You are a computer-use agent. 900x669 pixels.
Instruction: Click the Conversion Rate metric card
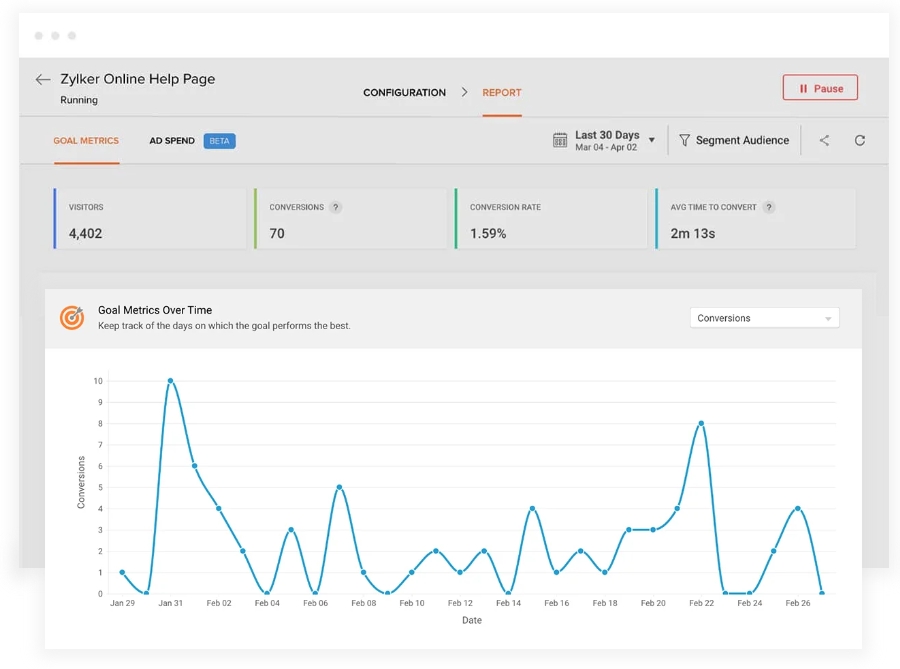[x=550, y=219]
